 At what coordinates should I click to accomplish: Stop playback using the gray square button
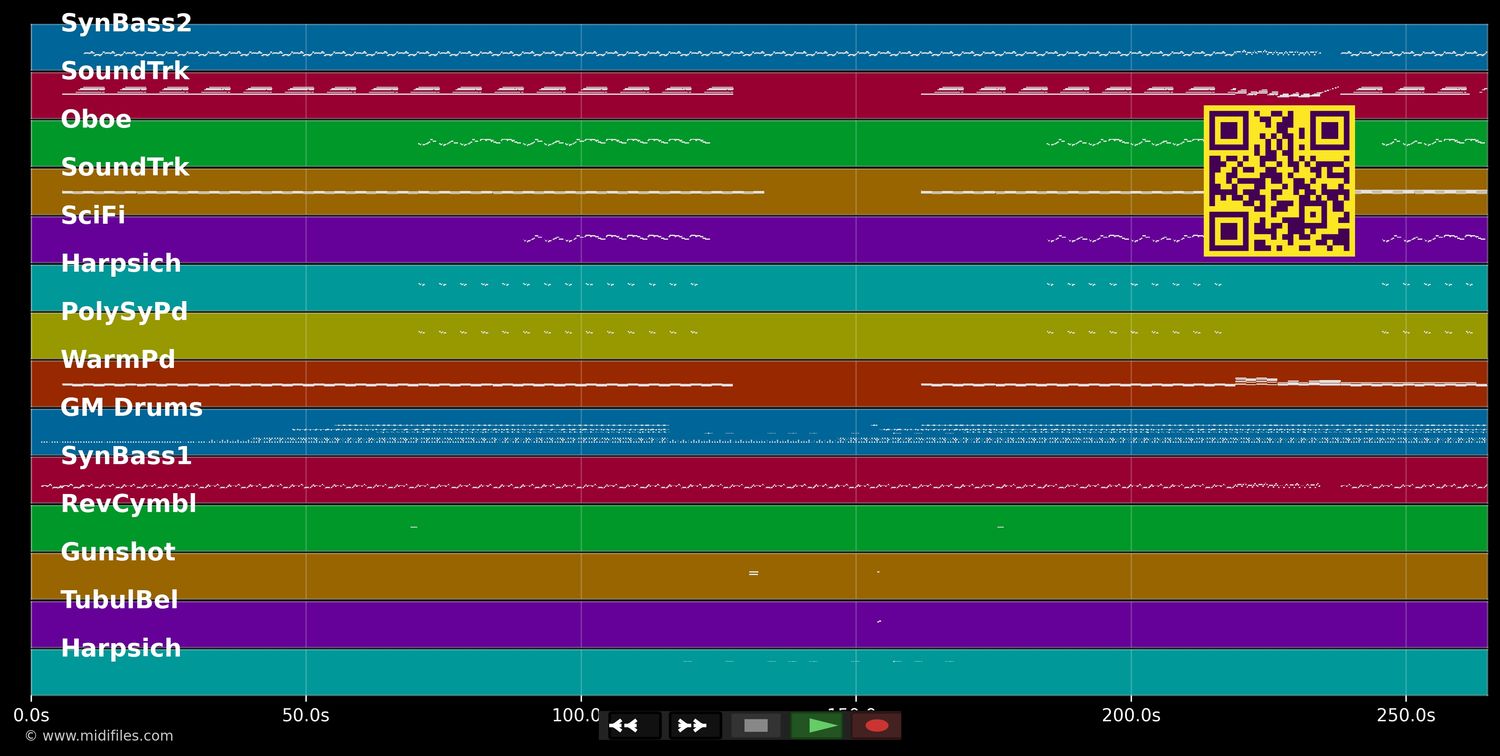756,726
